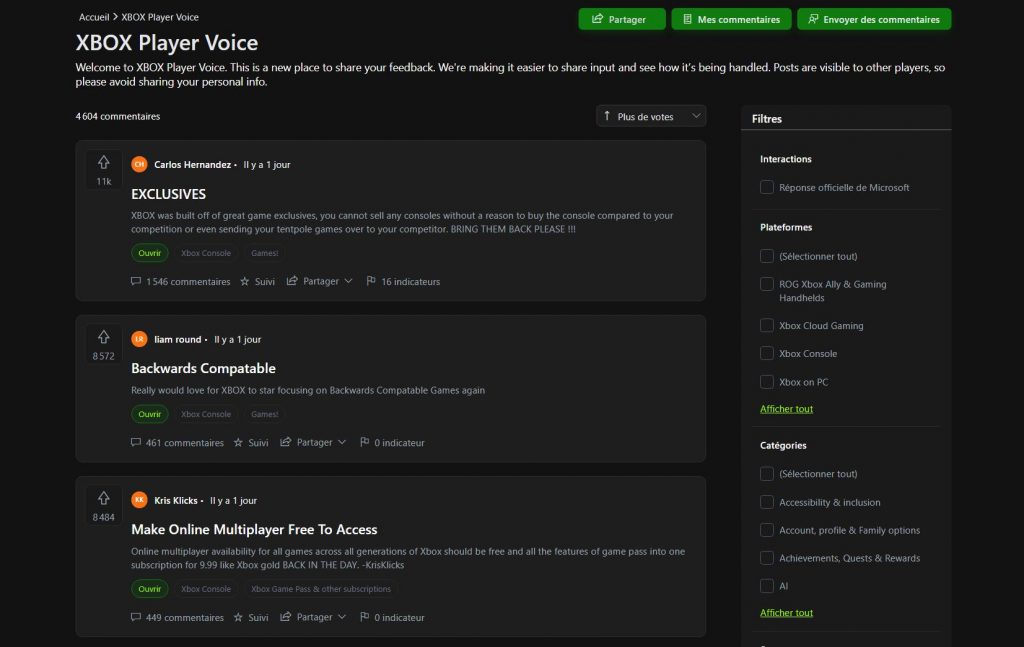This screenshot has width=1024, height=647.
Task: Click Kris Klicks author name
Action: click(176, 501)
